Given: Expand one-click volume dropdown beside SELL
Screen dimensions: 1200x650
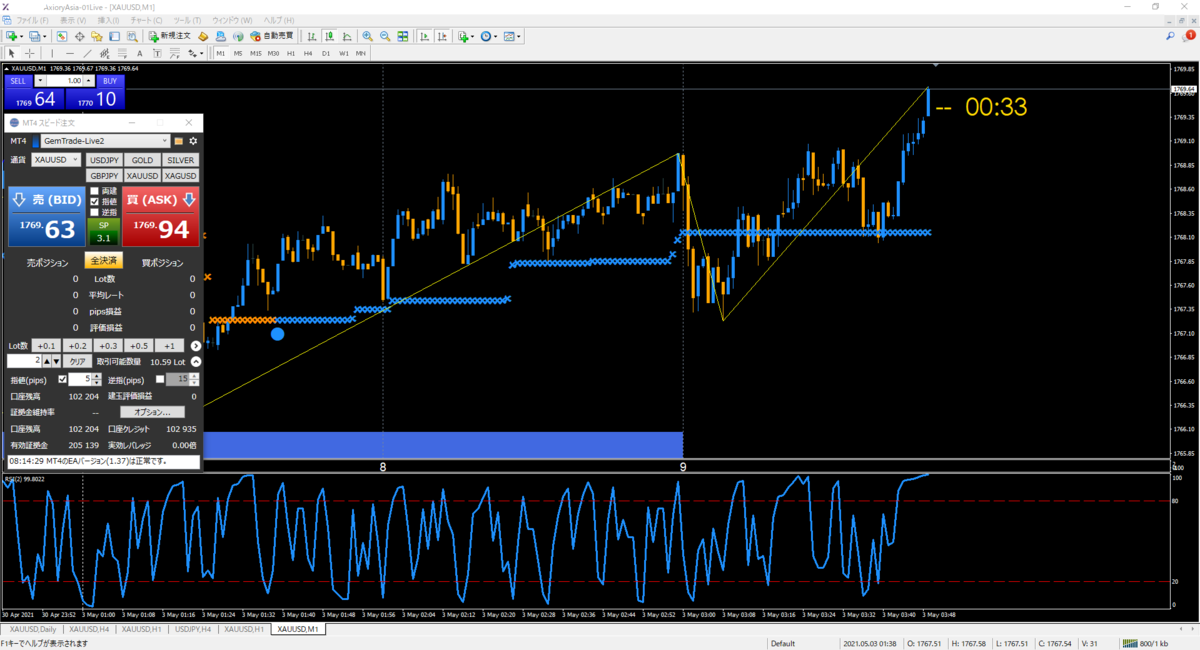Looking at the screenshot, I should 39,81.
